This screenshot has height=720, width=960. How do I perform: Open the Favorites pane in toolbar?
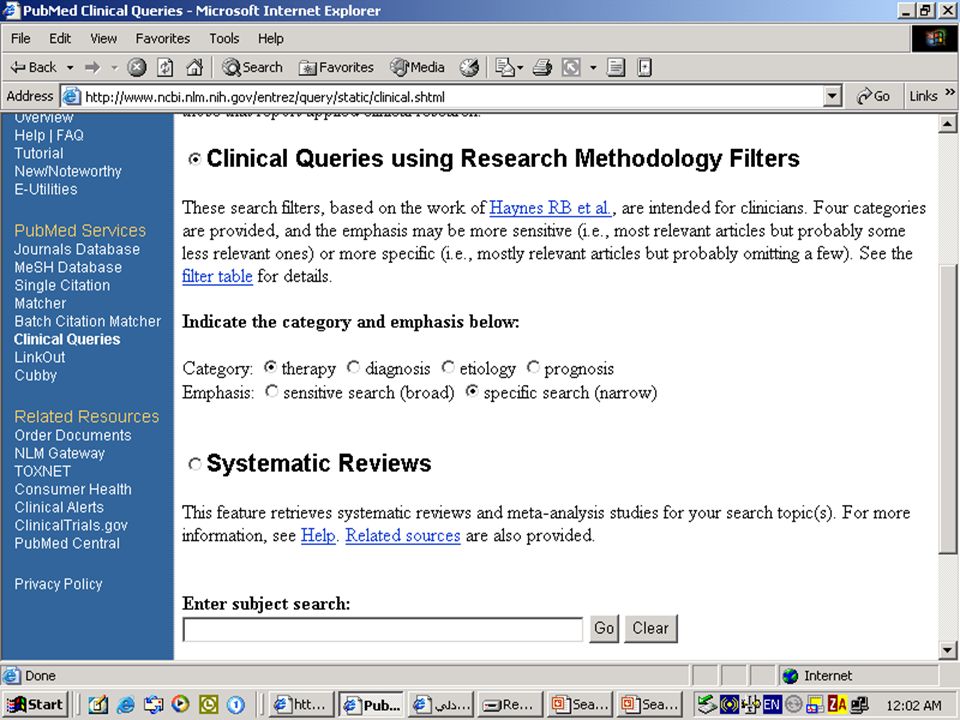tap(336, 67)
